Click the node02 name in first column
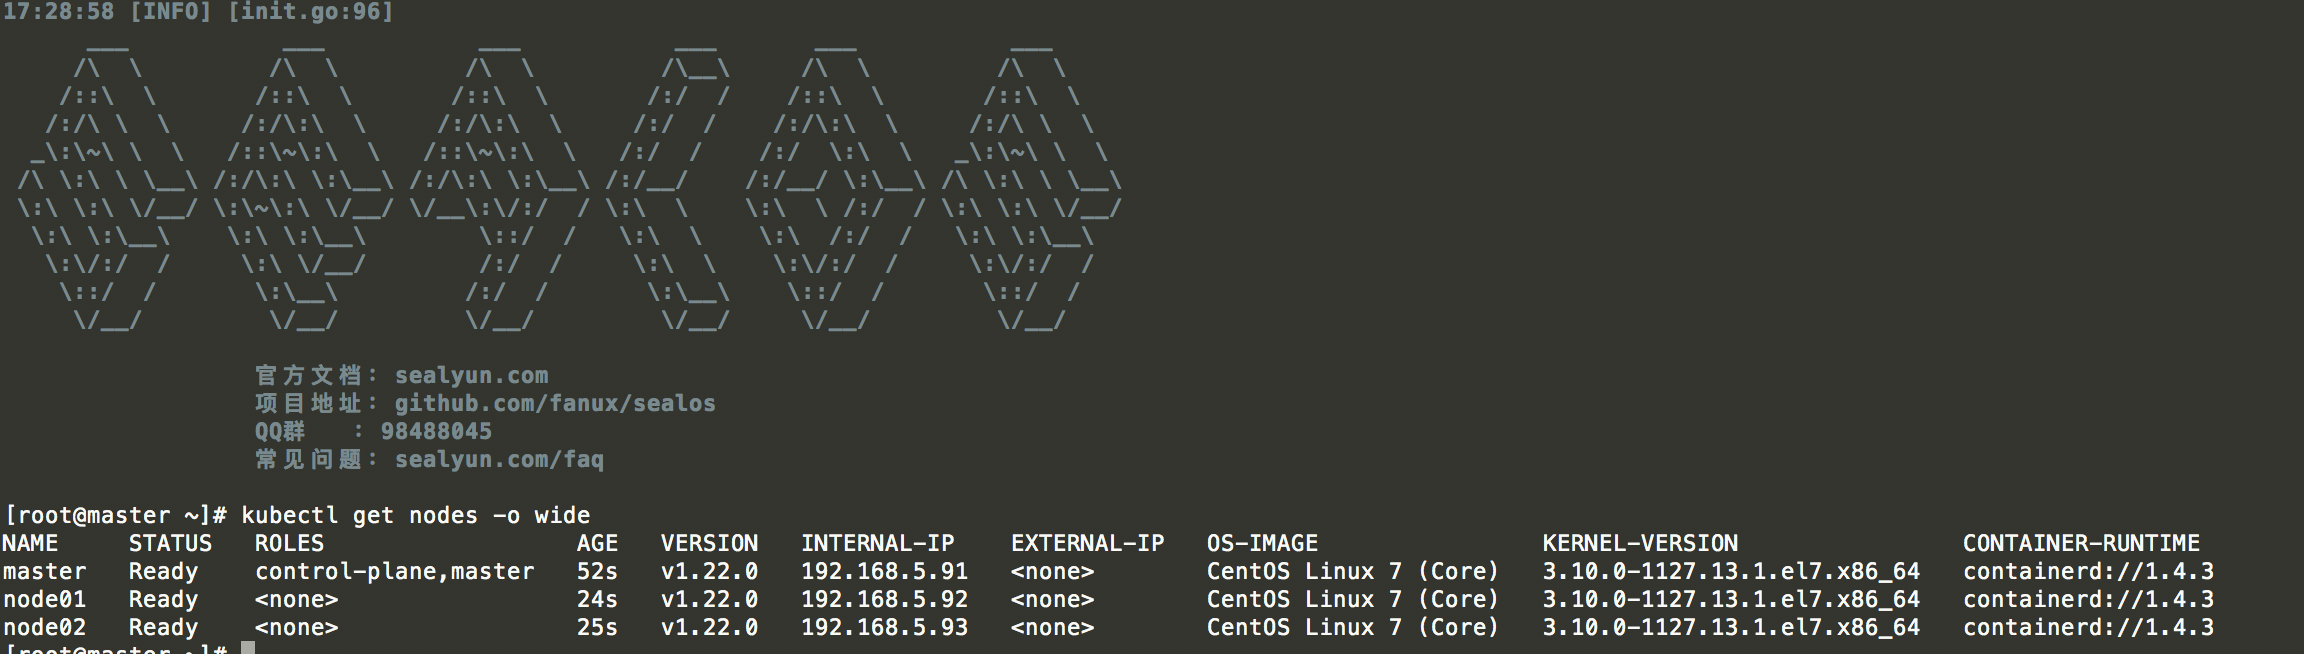Viewport: 2304px width, 654px height. click(44, 628)
